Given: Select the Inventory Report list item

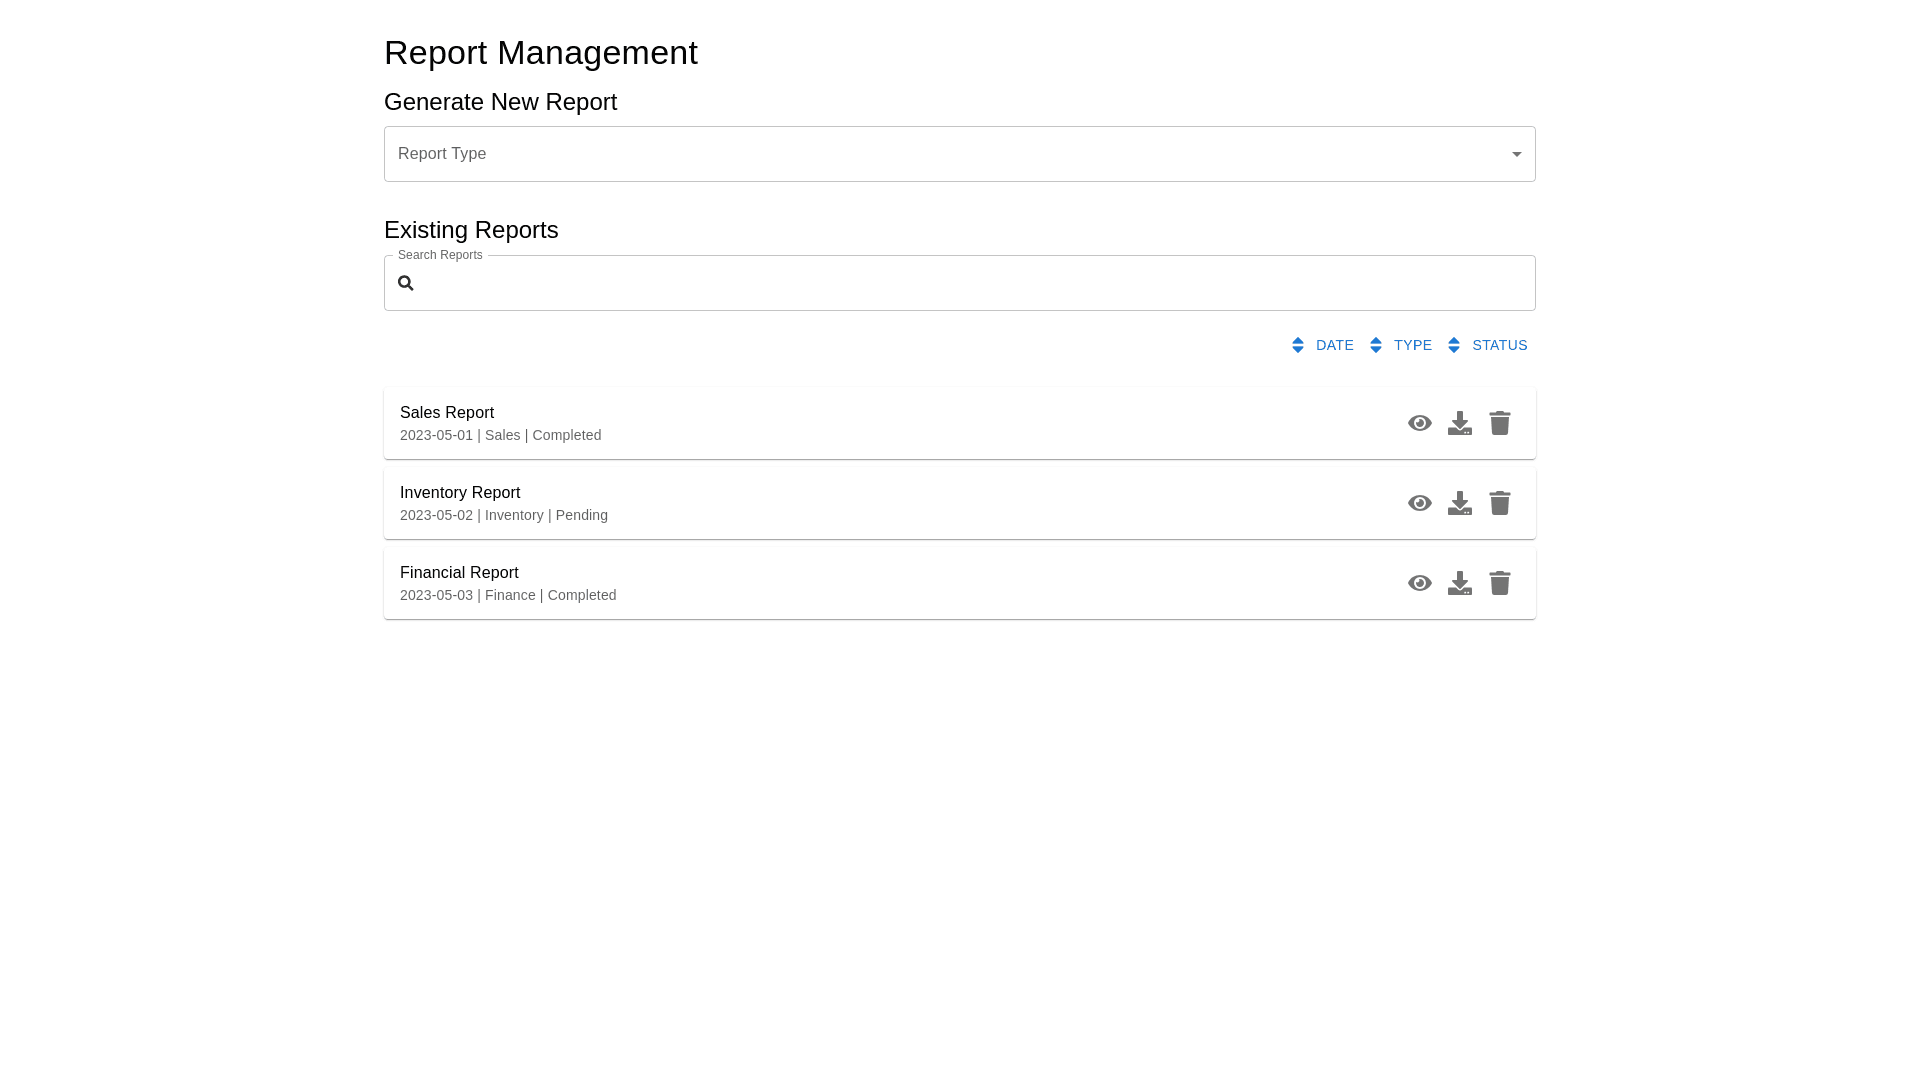Looking at the screenshot, I should click(800, 503).
